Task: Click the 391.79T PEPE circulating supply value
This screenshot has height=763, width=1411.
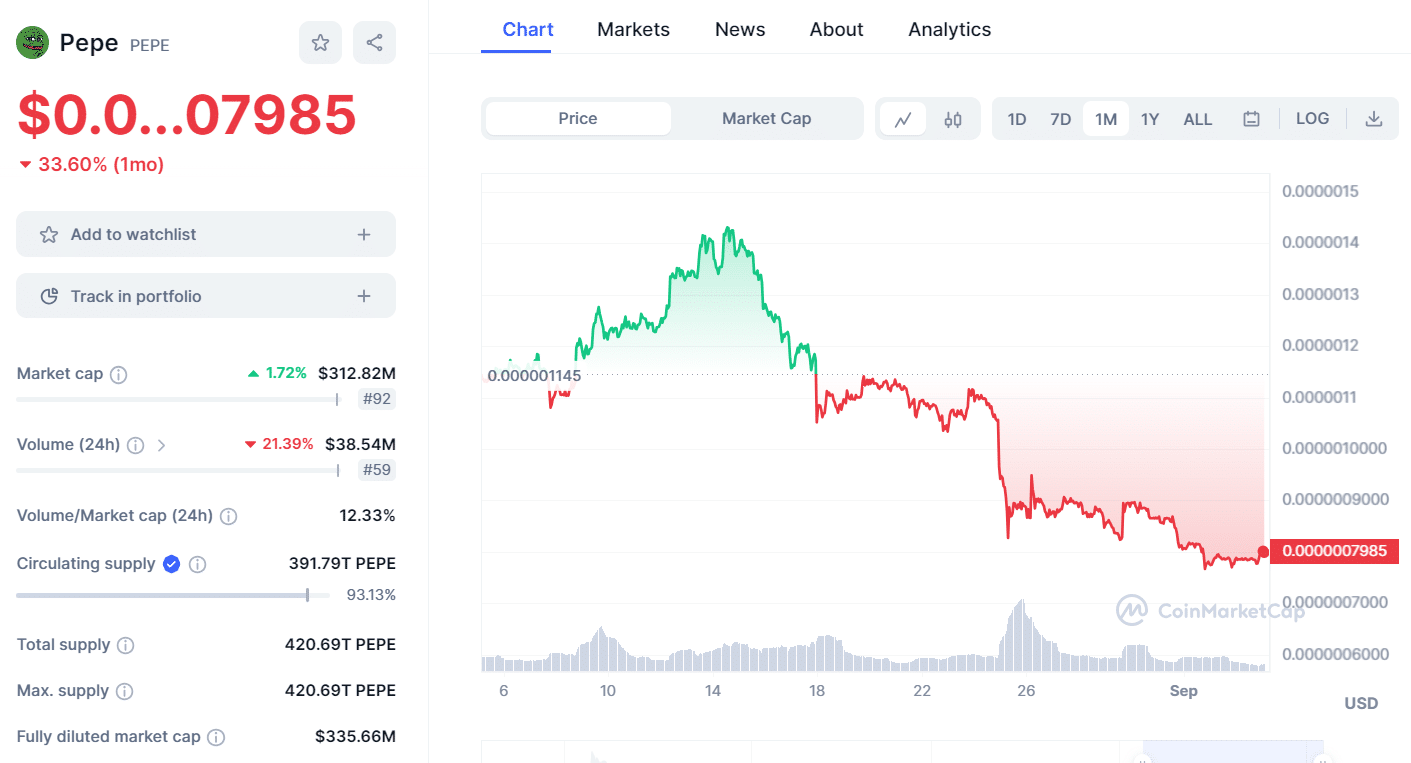Action: [342, 563]
